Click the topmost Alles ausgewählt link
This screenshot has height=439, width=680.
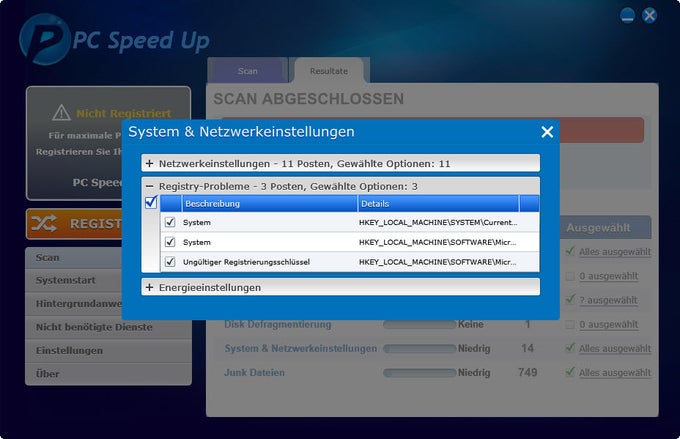(x=615, y=252)
